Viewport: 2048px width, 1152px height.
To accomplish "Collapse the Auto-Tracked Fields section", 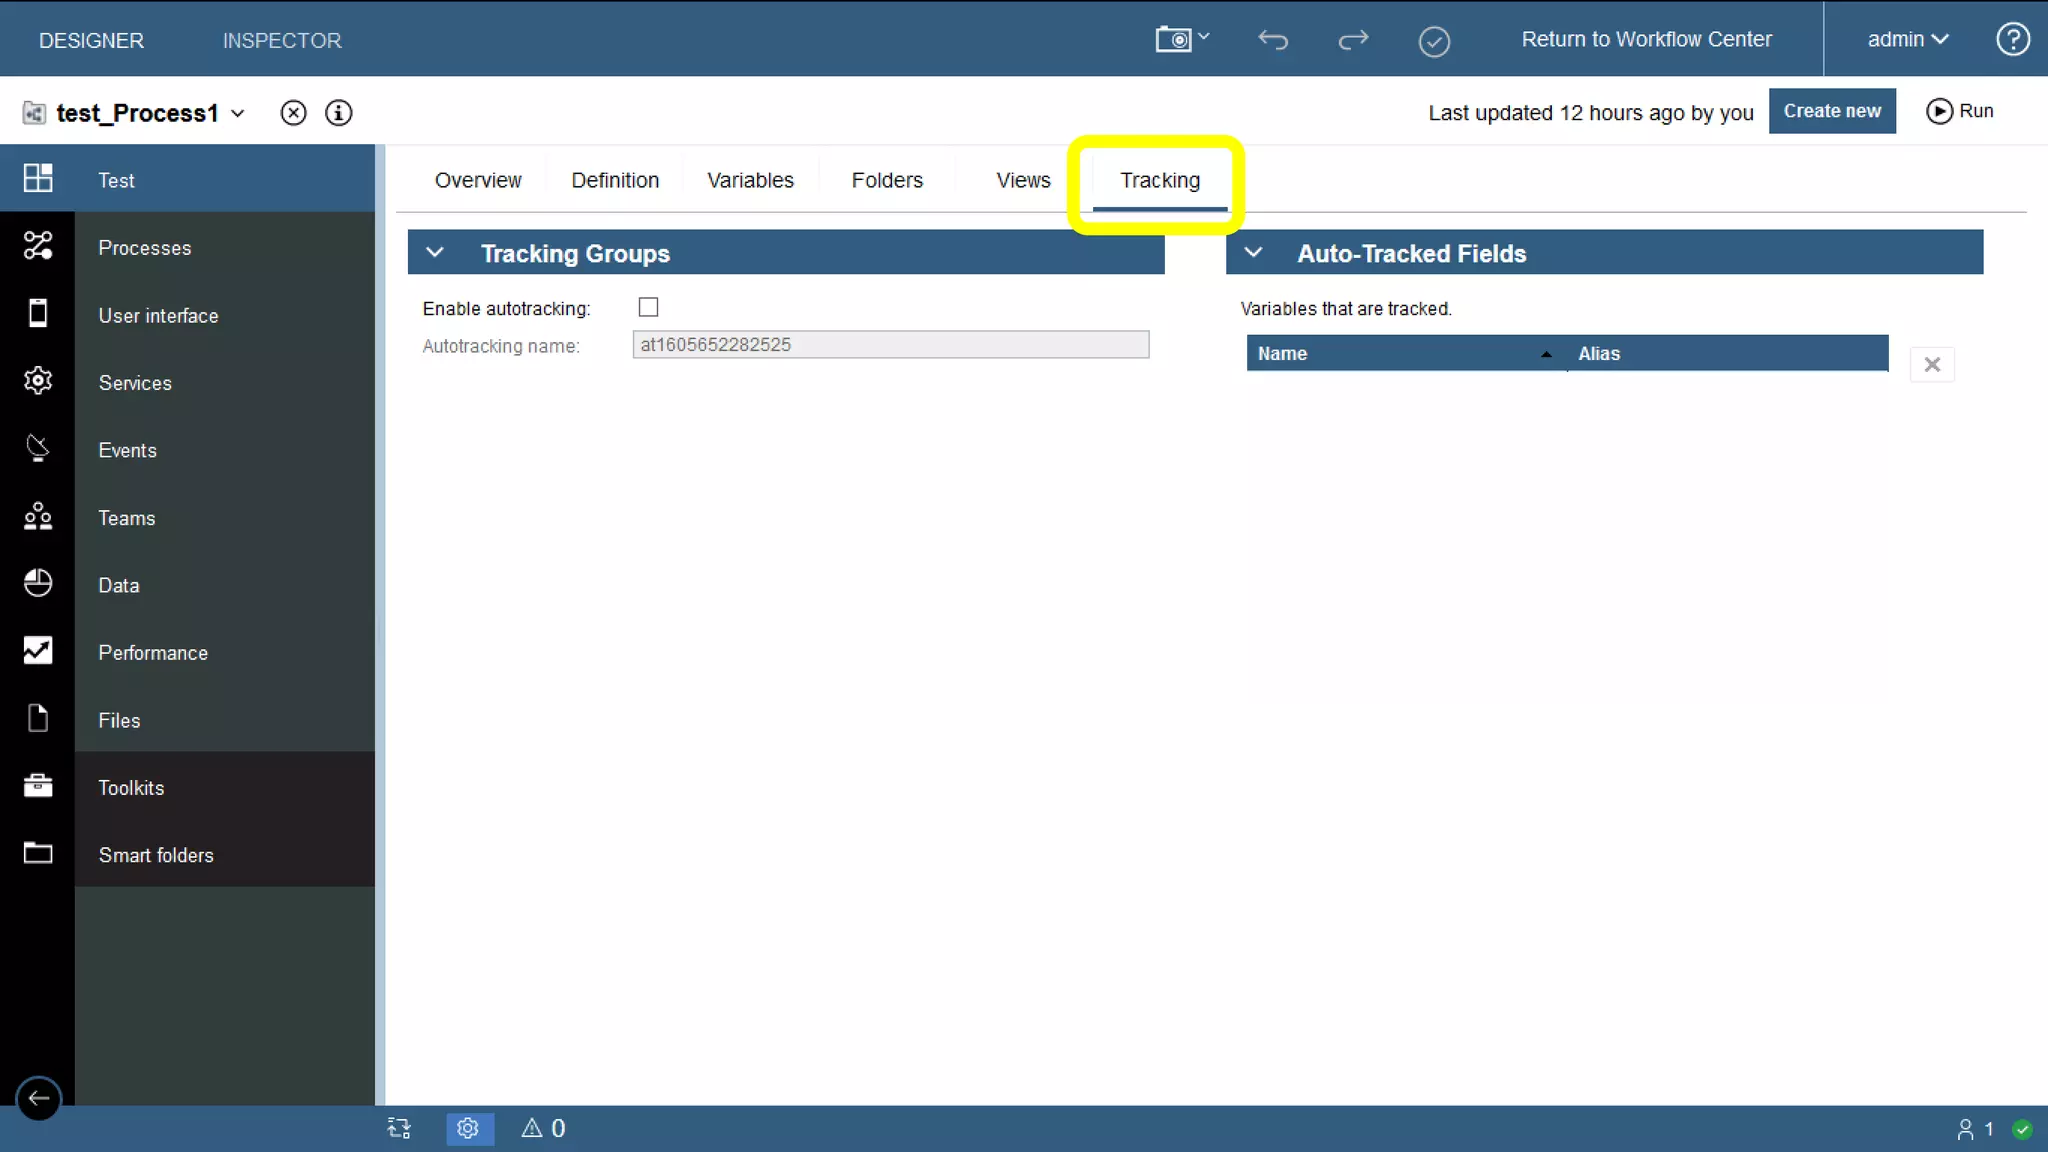I will coord(1253,253).
